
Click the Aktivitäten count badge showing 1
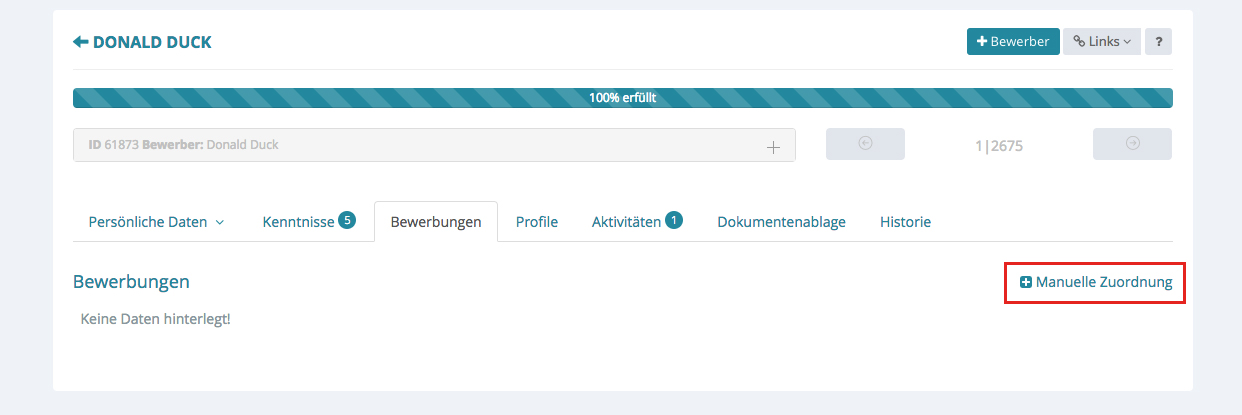[674, 220]
